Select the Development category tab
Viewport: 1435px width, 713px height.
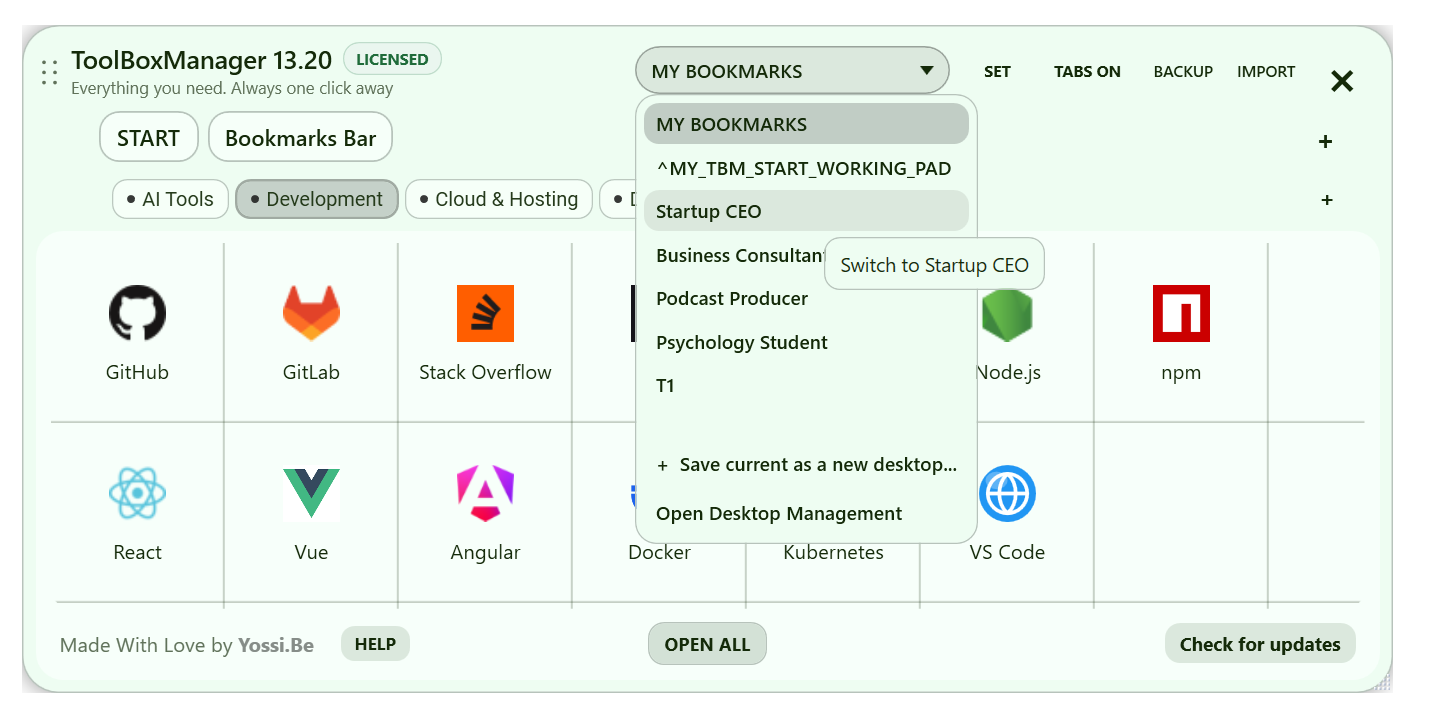pos(317,199)
